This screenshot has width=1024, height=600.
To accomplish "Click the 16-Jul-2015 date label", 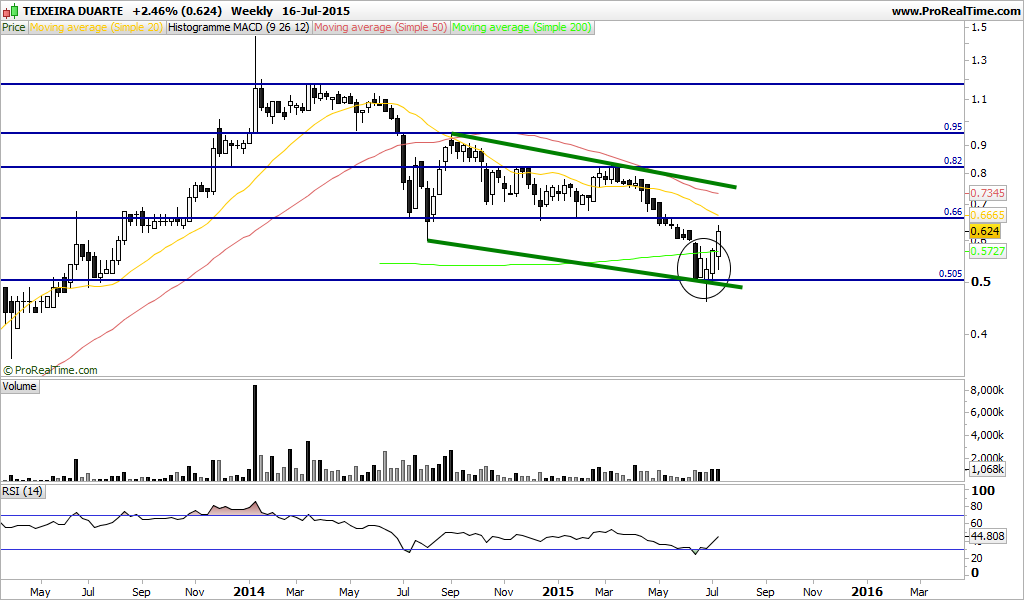I will click(316, 11).
